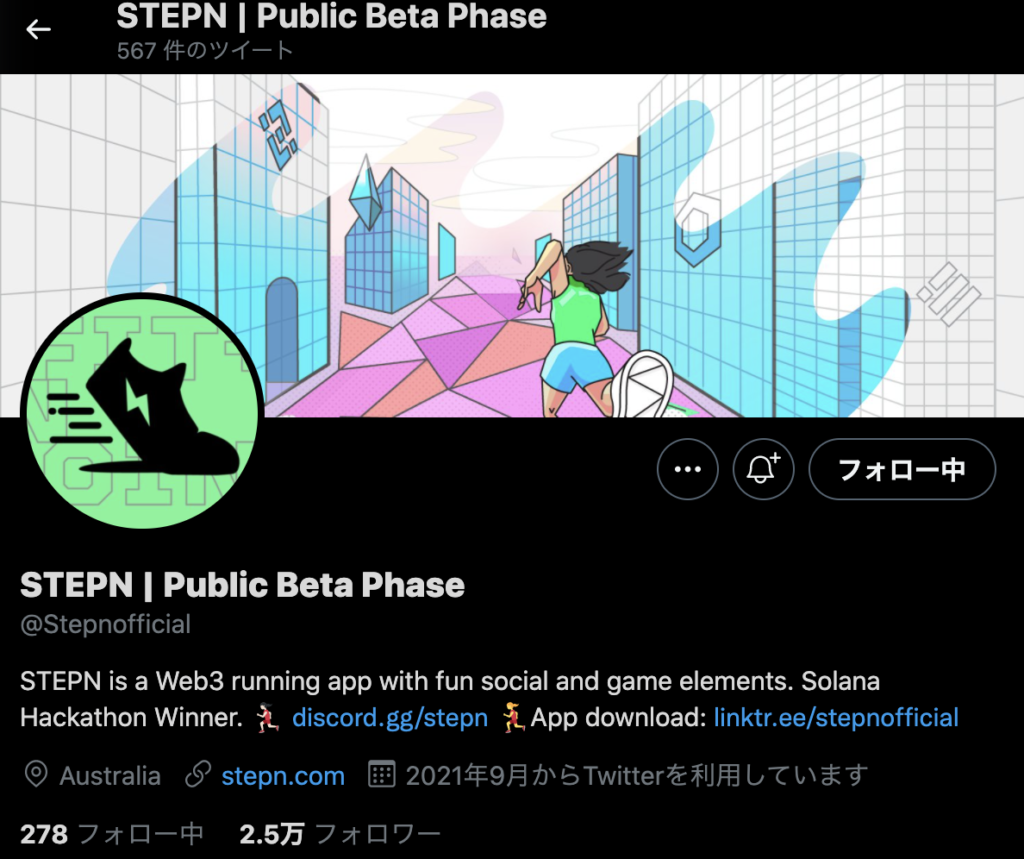Click the chain link icon beside stepn.com
This screenshot has height=859, width=1024.
[197, 775]
